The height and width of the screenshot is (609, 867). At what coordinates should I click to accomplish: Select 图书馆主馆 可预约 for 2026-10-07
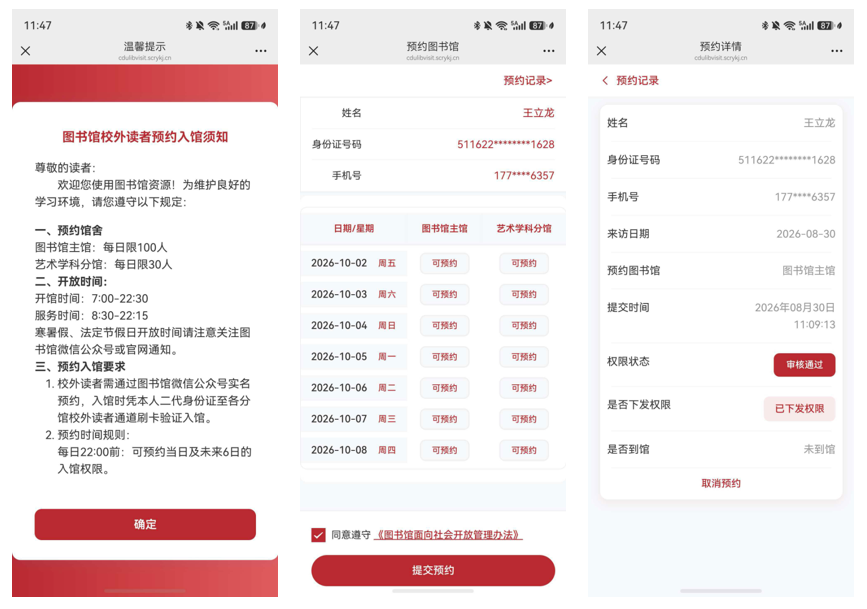point(445,419)
